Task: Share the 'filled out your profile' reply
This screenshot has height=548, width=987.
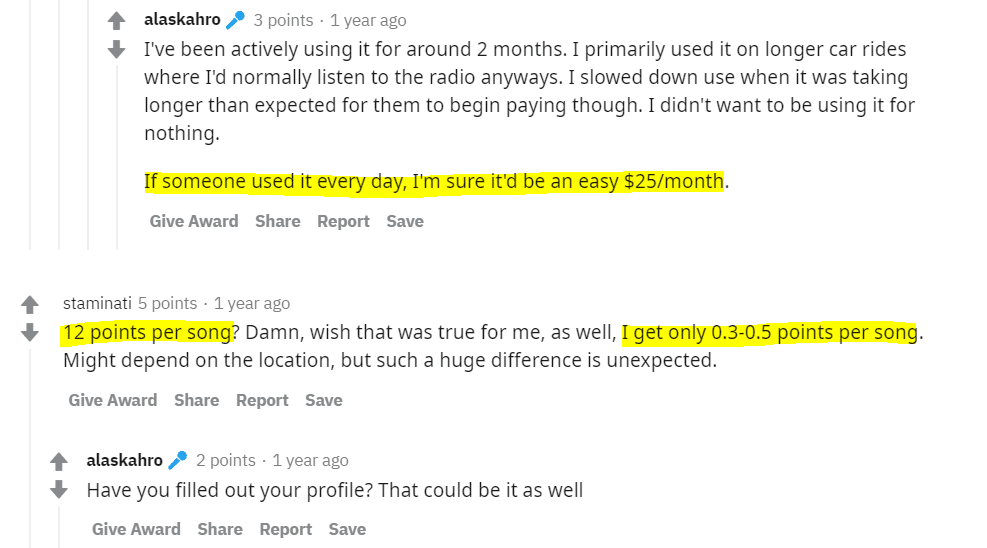Action: tap(220, 529)
